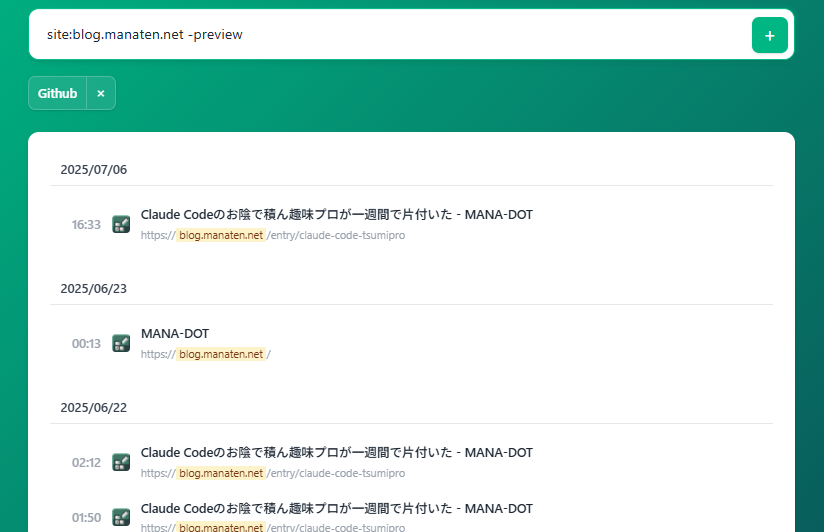Click the 01:50 timestamp

coord(86,518)
